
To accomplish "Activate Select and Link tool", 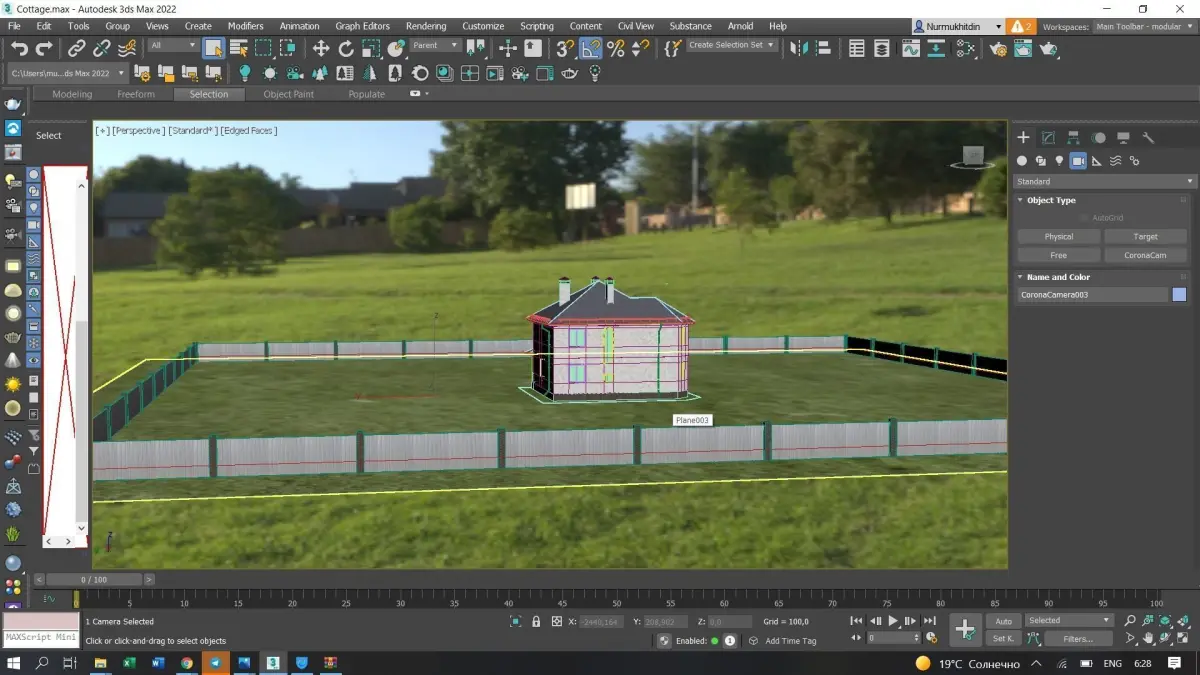I will pos(77,48).
